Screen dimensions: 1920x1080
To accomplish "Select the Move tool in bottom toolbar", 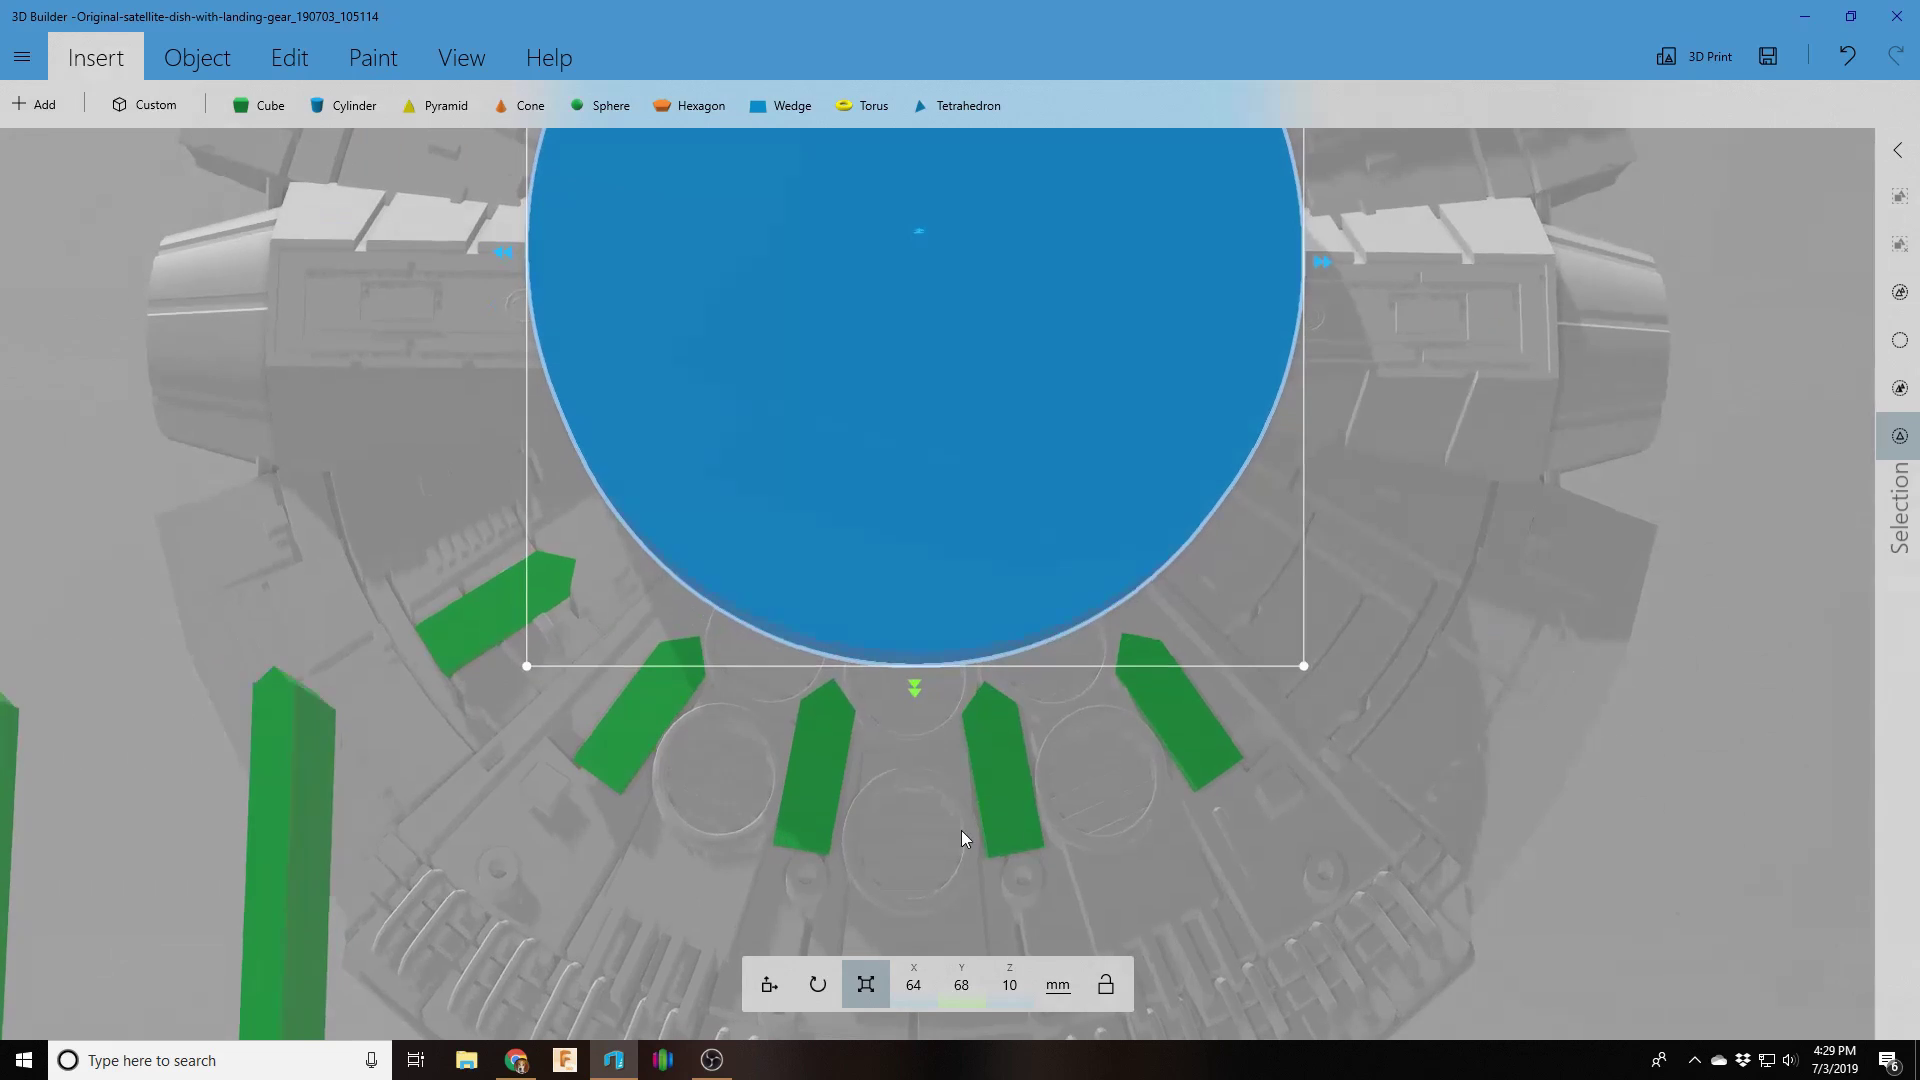I will pyautogui.click(x=769, y=985).
